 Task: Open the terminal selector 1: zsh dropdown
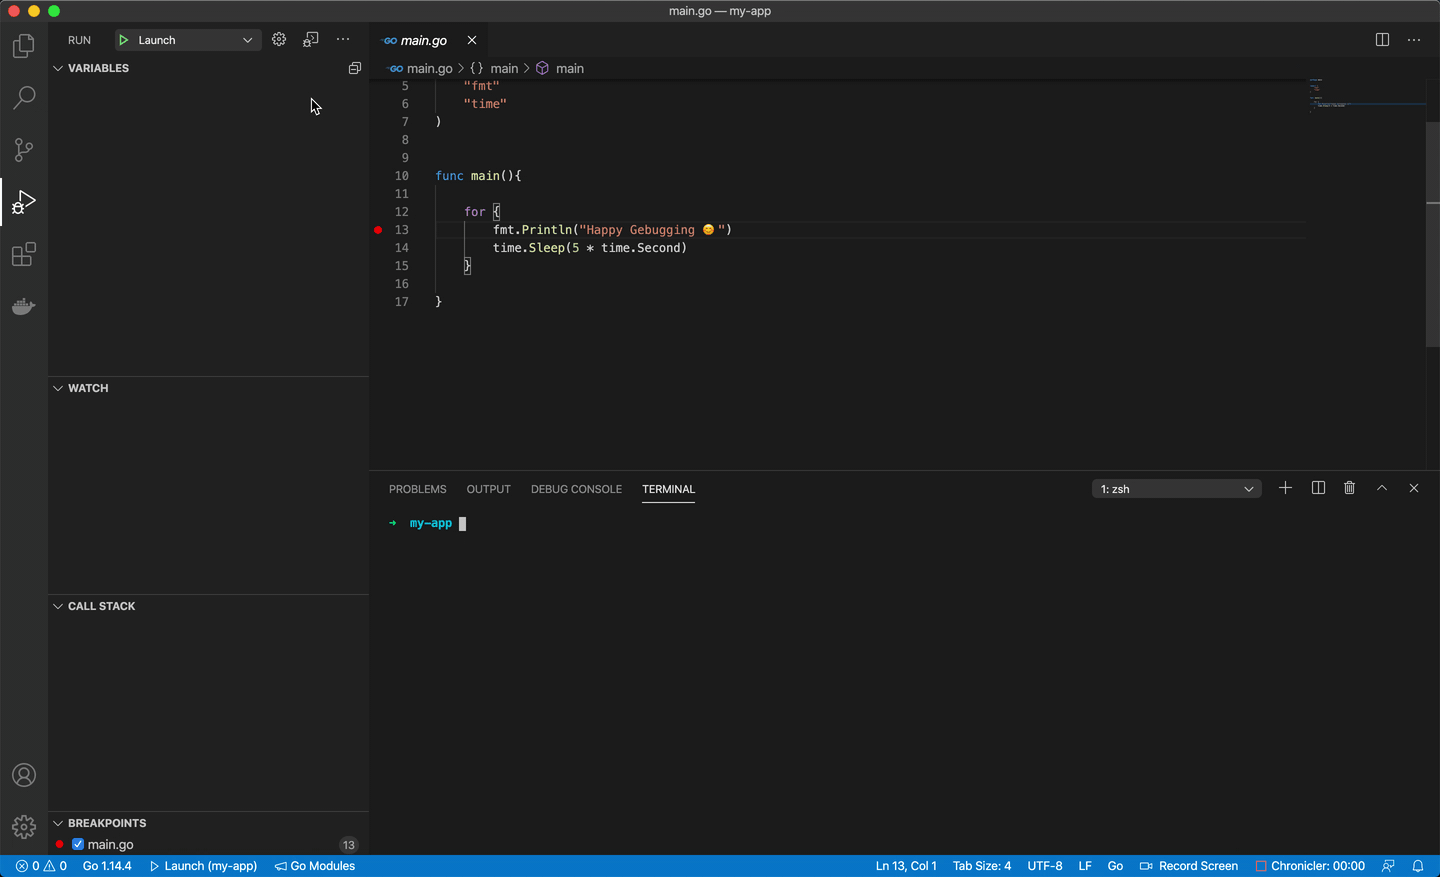pyautogui.click(x=1176, y=489)
